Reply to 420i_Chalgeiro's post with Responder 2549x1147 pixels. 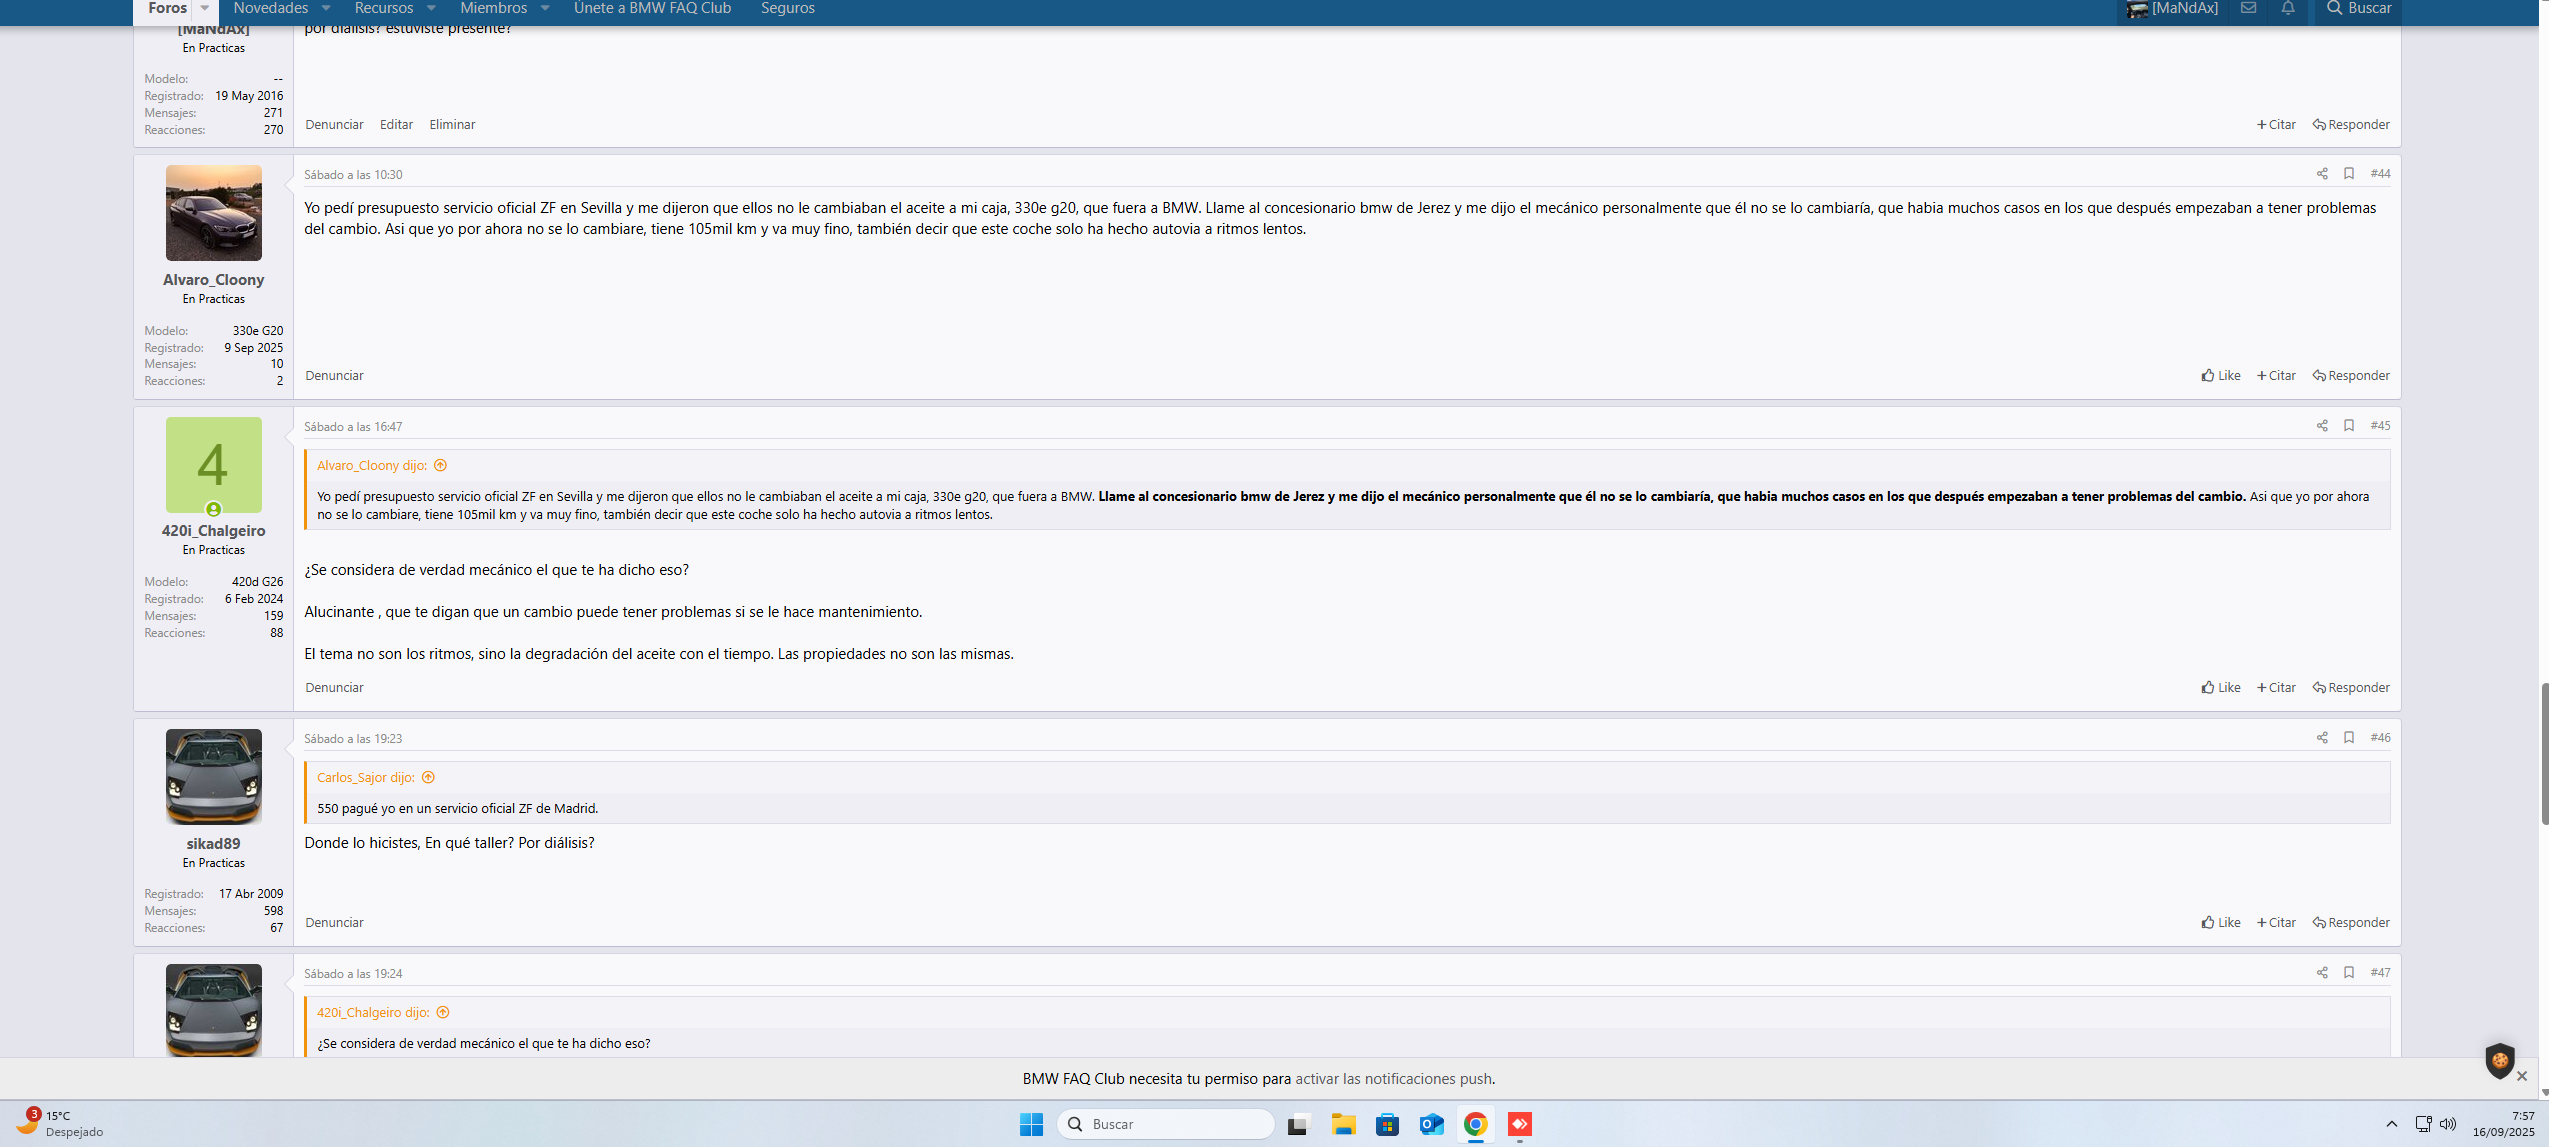pos(2350,688)
